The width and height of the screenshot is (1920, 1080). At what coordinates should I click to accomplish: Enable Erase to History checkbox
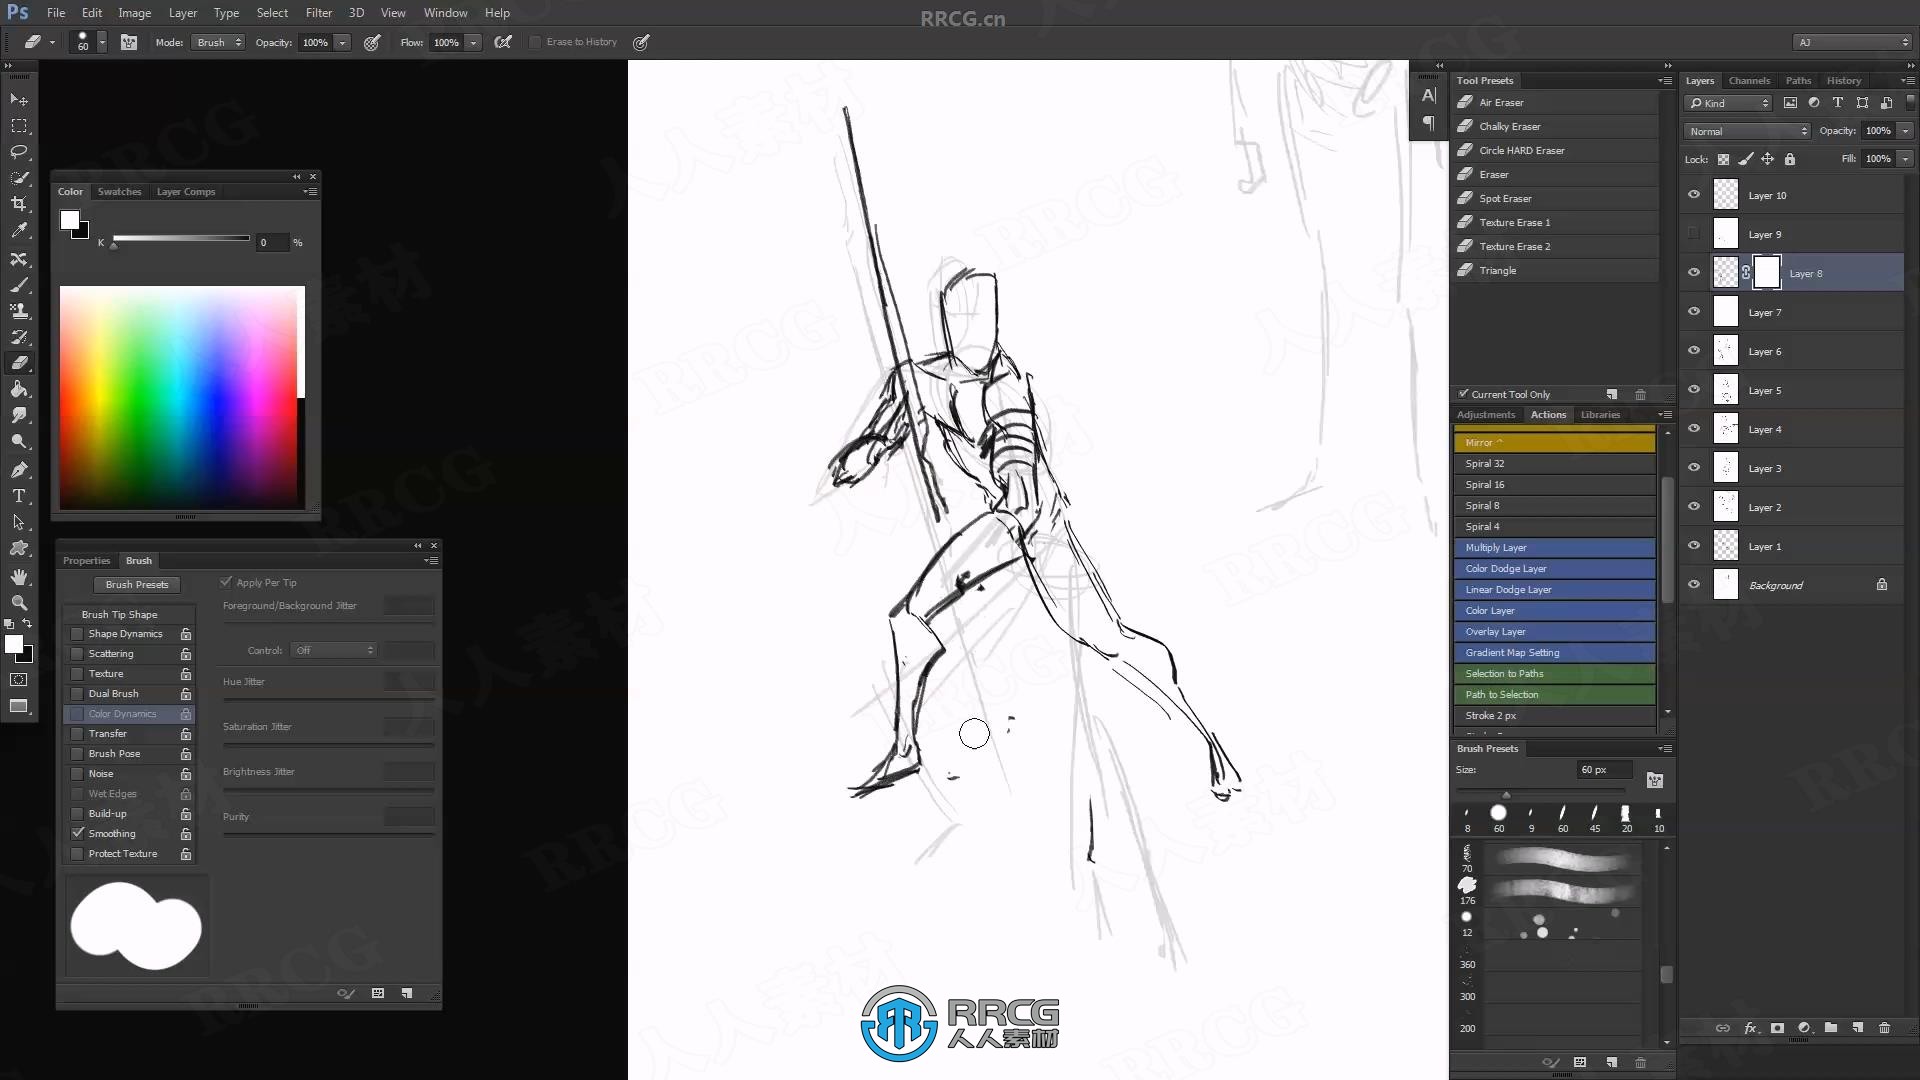[535, 42]
